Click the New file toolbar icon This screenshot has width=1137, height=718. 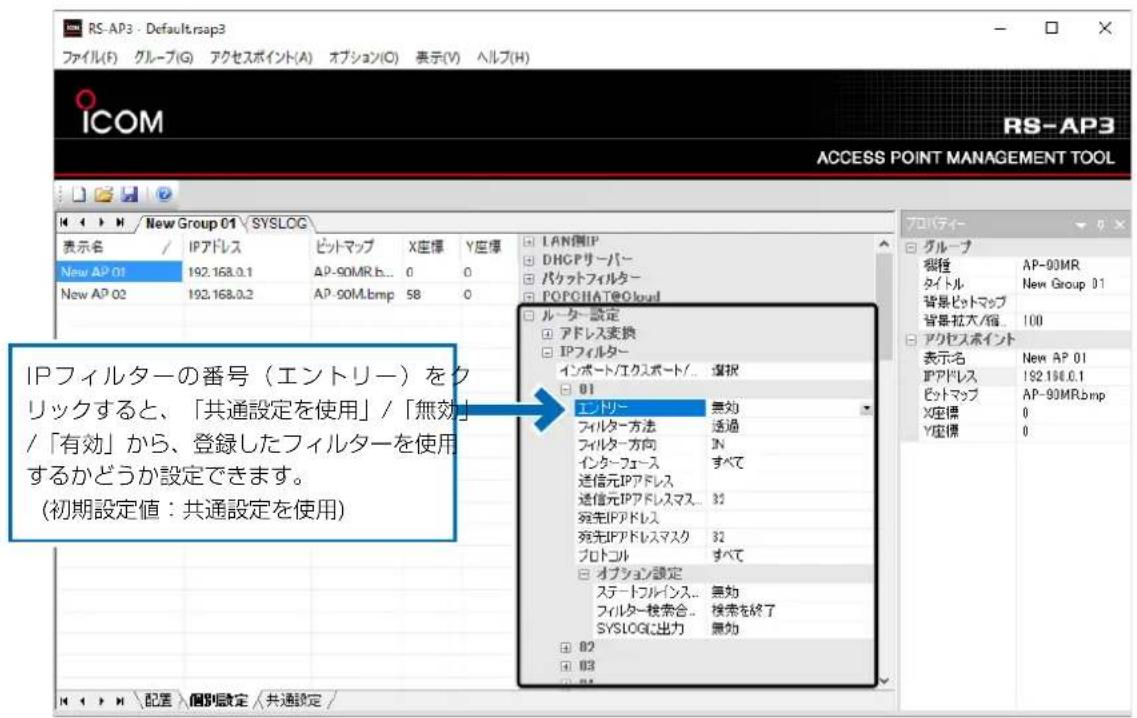79,194
